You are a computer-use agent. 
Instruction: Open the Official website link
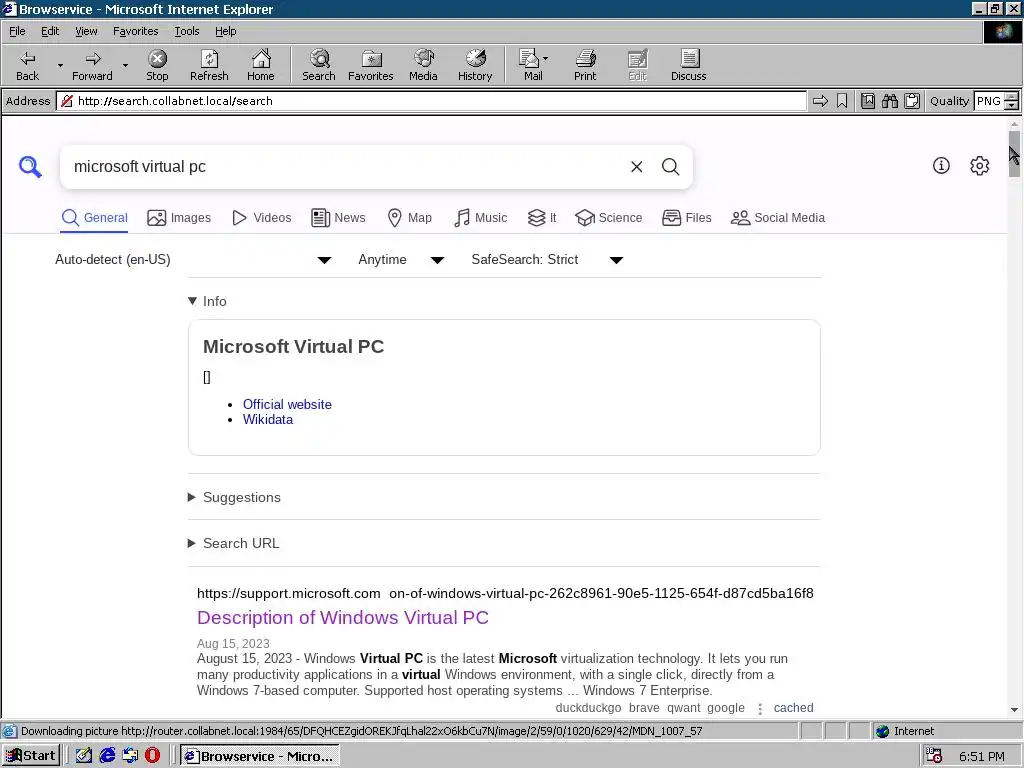pyautogui.click(x=287, y=404)
